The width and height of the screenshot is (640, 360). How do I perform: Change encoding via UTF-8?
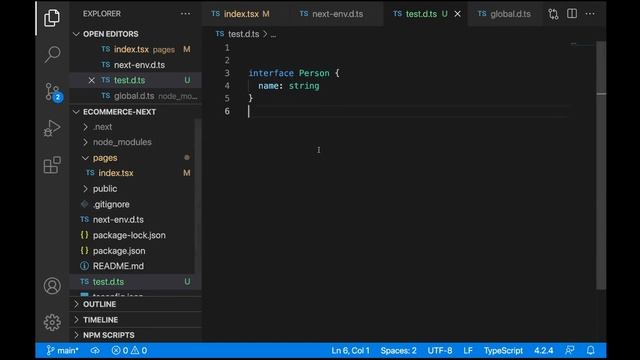click(x=440, y=351)
